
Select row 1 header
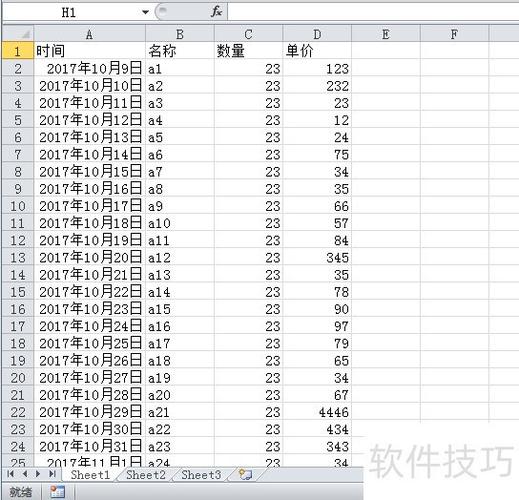[18, 51]
